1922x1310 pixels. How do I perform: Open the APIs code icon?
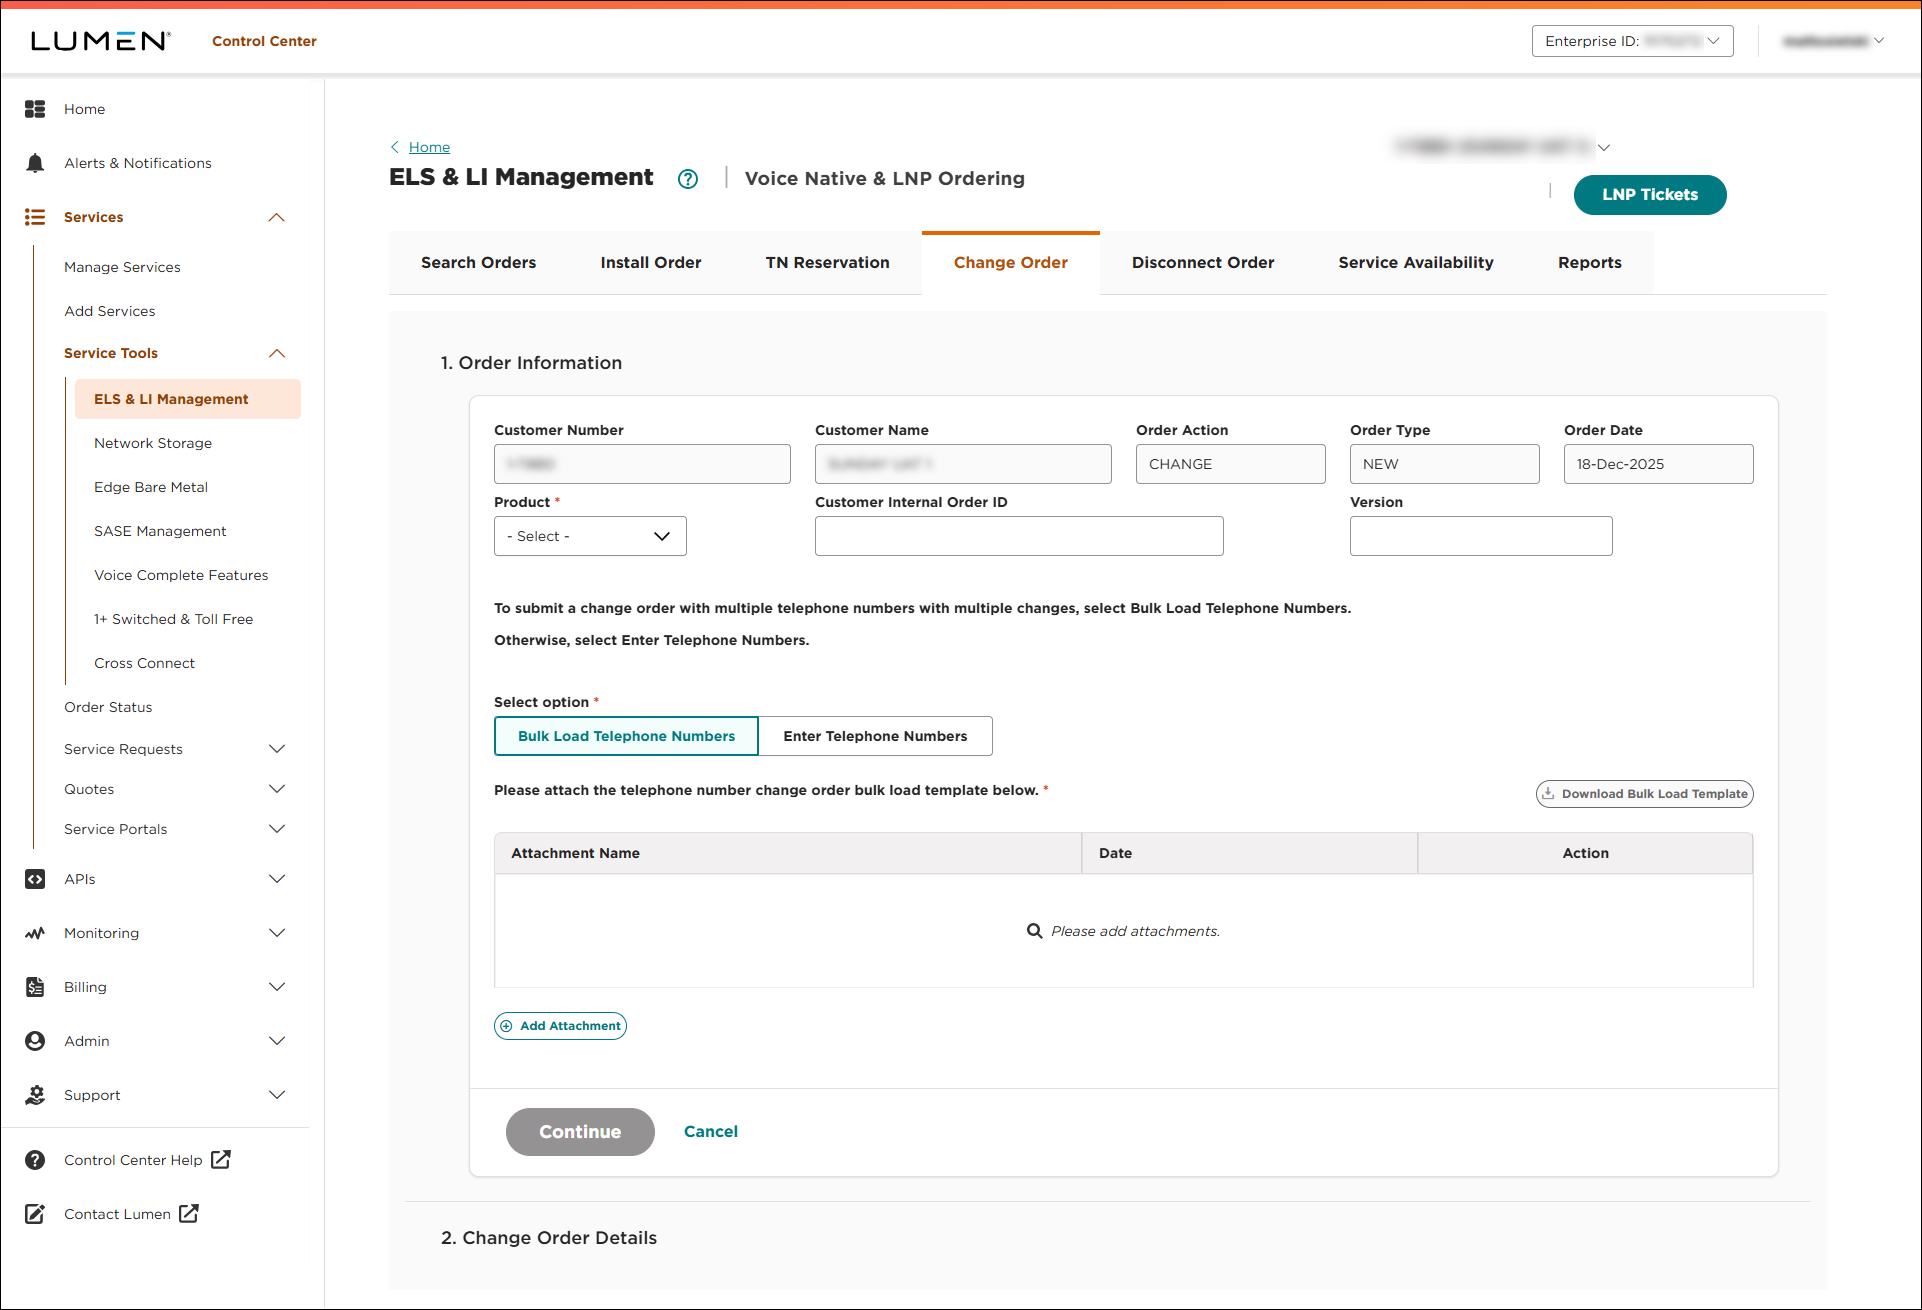[35, 879]
